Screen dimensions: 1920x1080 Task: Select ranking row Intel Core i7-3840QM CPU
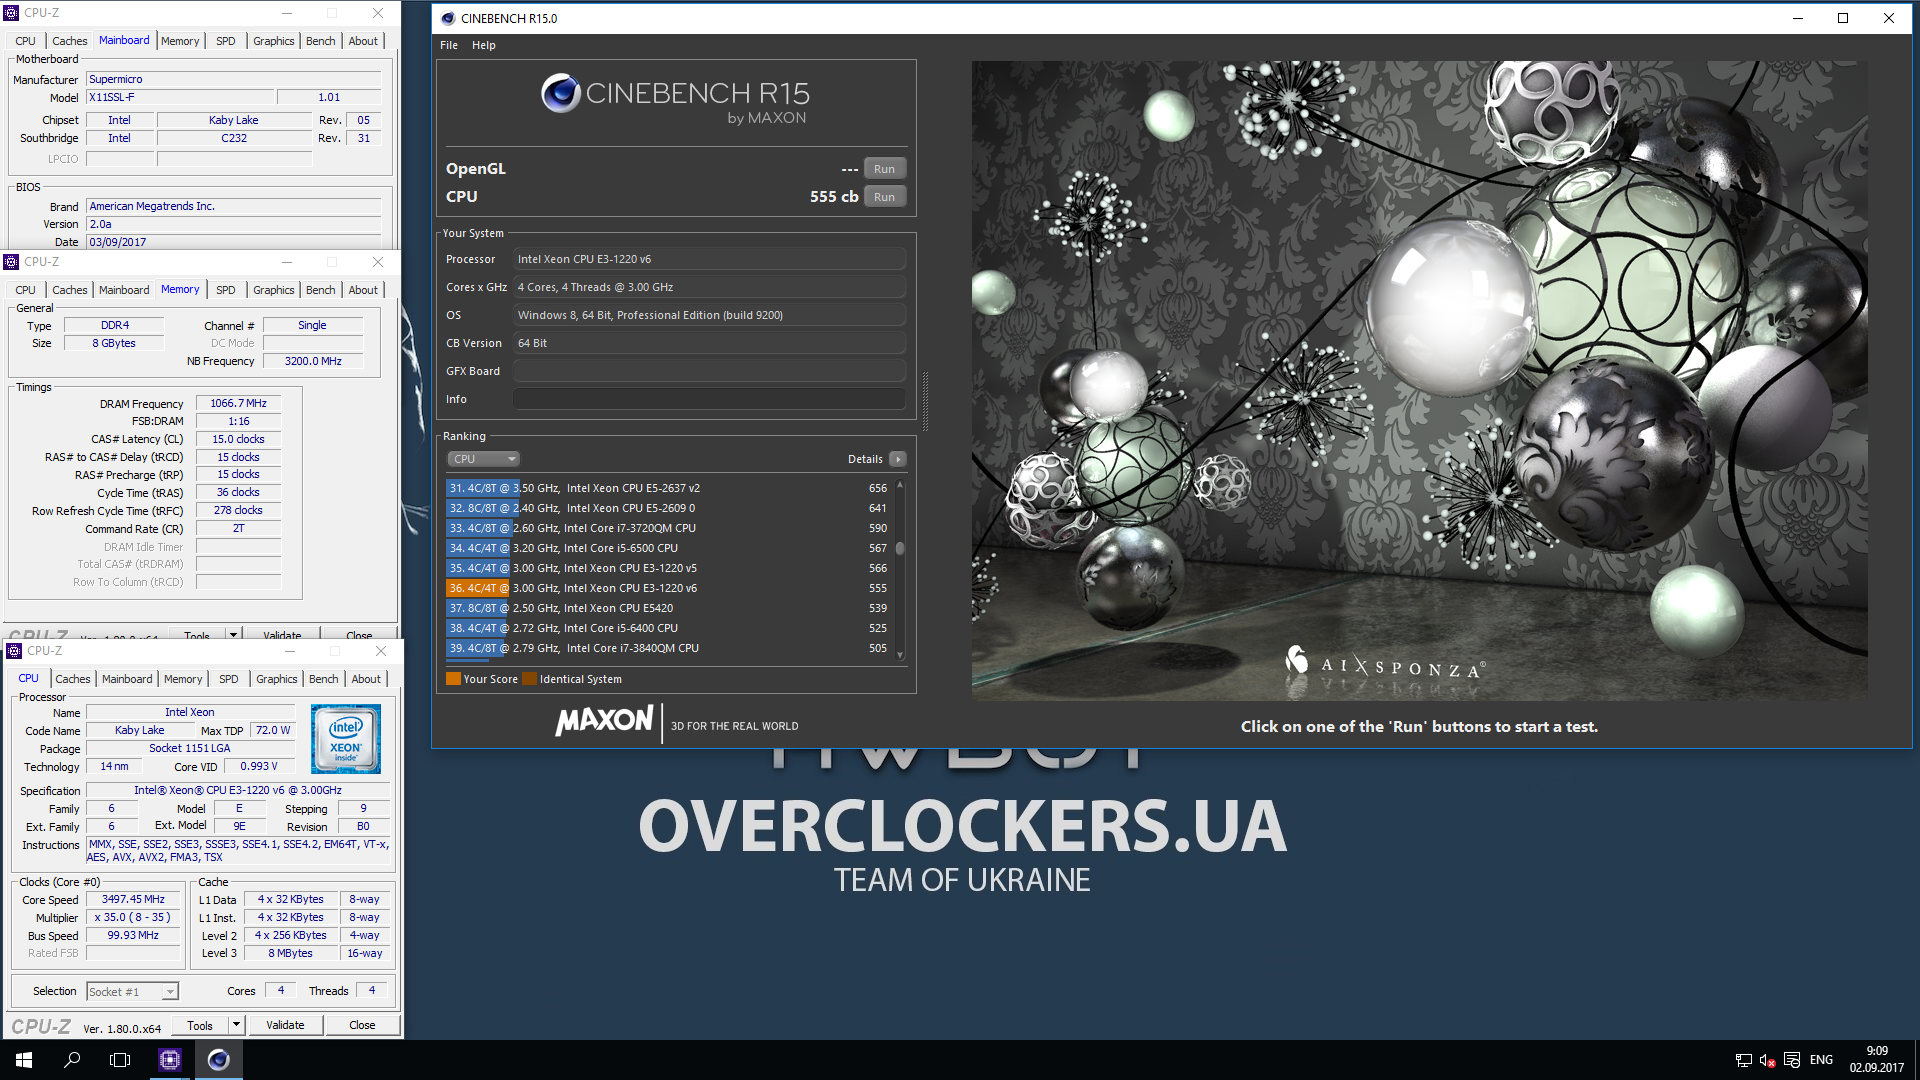(x=669, y=648)
